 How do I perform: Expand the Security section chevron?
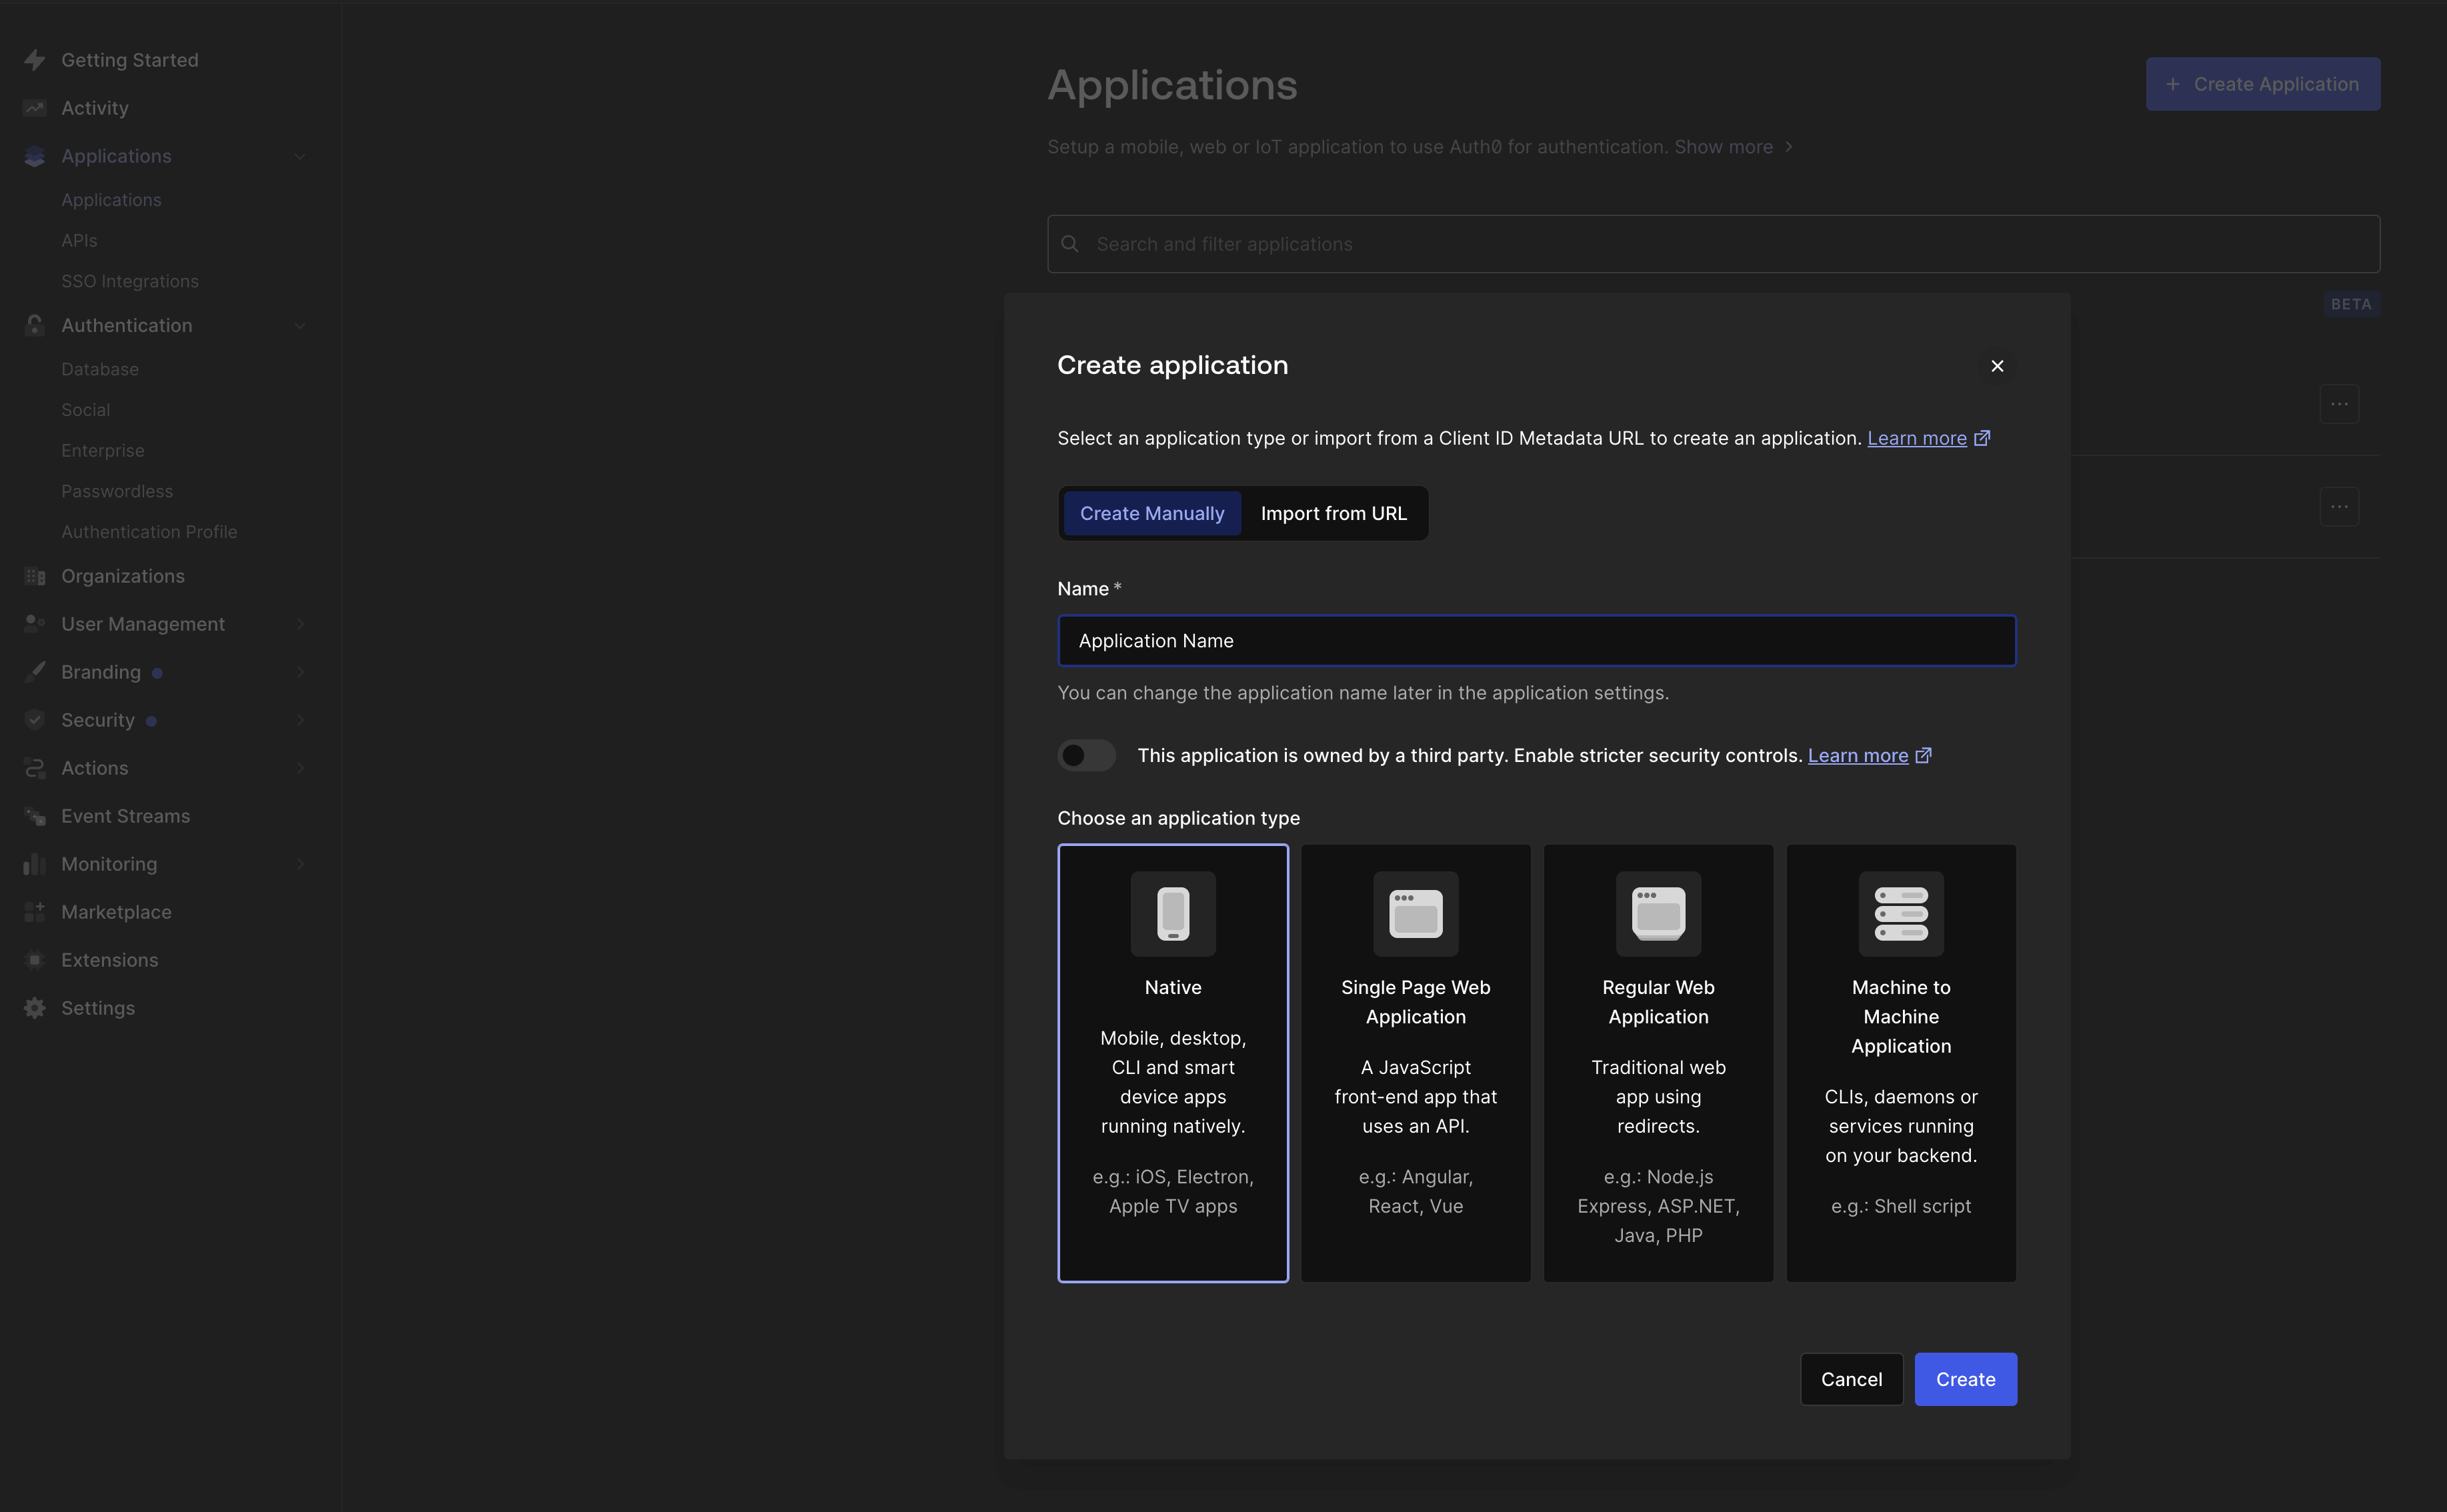coord(300,720)
